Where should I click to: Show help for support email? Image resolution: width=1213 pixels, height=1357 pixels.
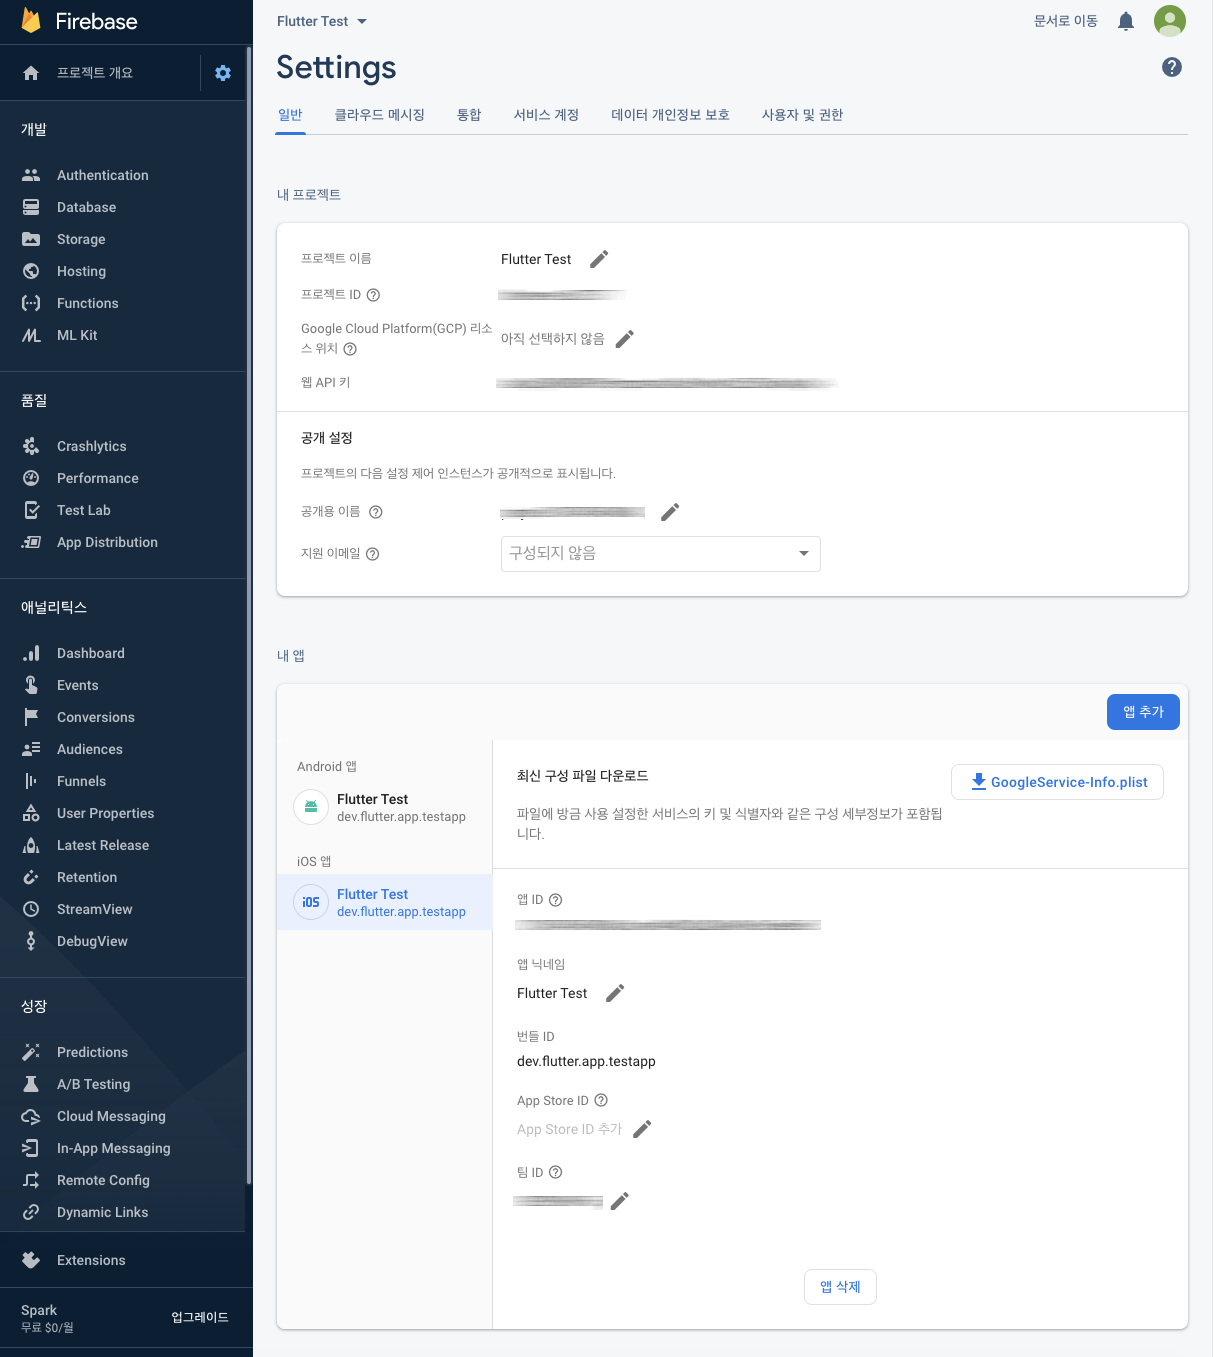click(372, 554)
